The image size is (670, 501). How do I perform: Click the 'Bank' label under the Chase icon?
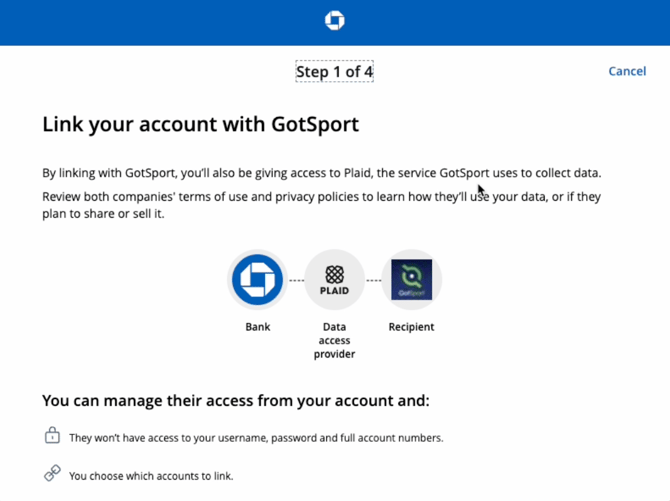258,327
